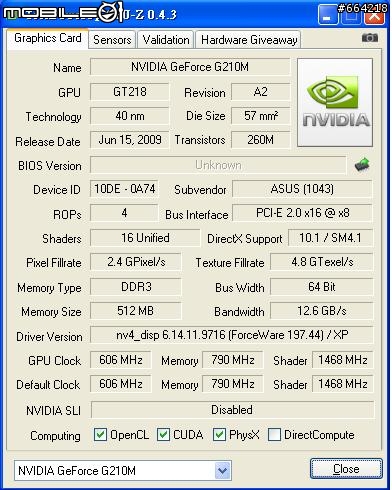Click Pixel Fillrate 2.4 GPixel/s
392x490 pixels.
coord(136,262)
